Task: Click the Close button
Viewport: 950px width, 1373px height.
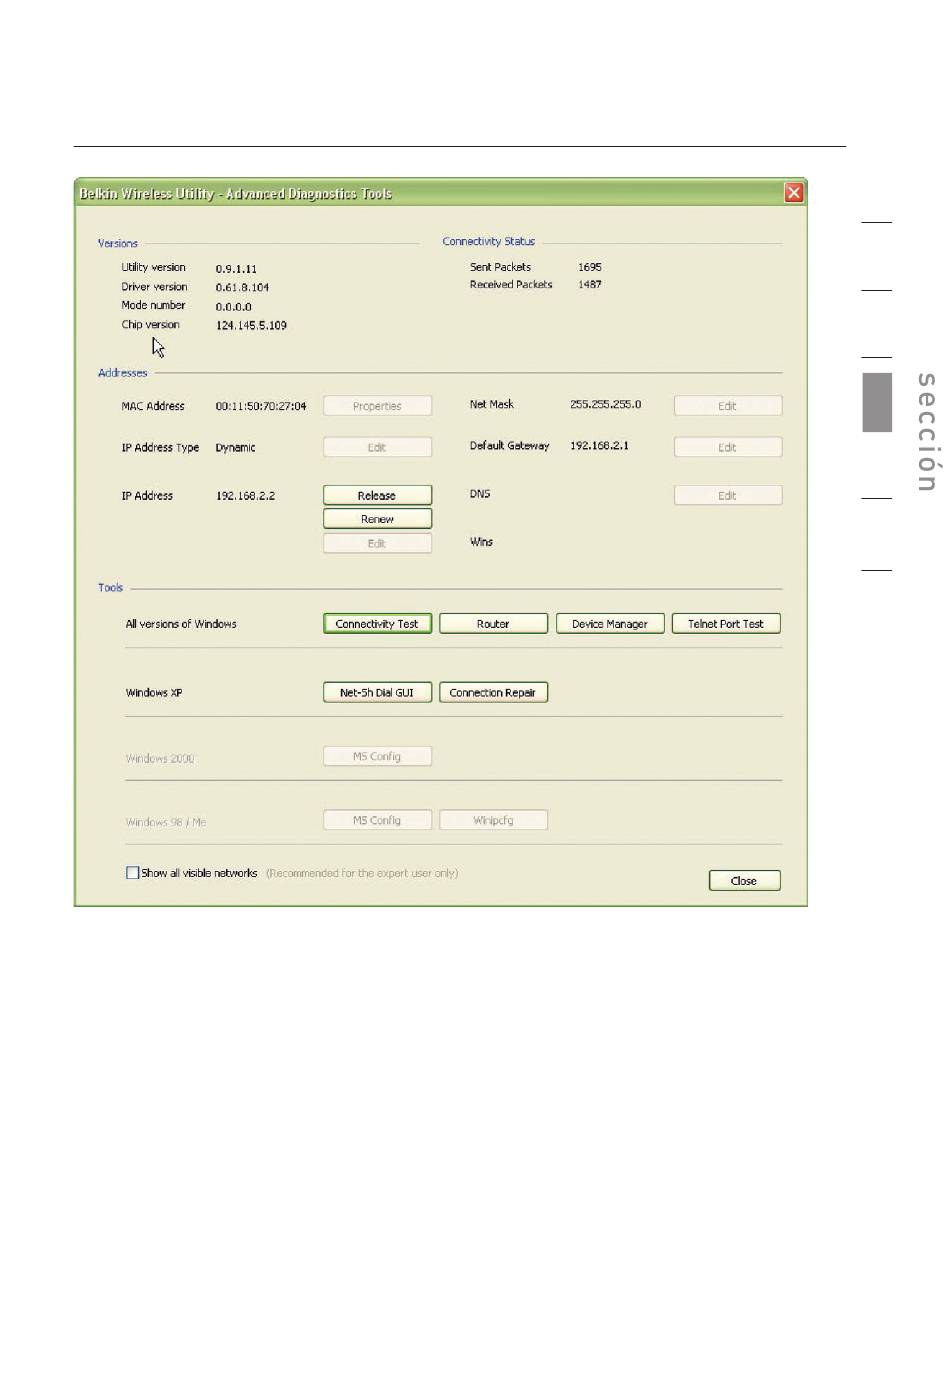Action: [x=744, y=881]
